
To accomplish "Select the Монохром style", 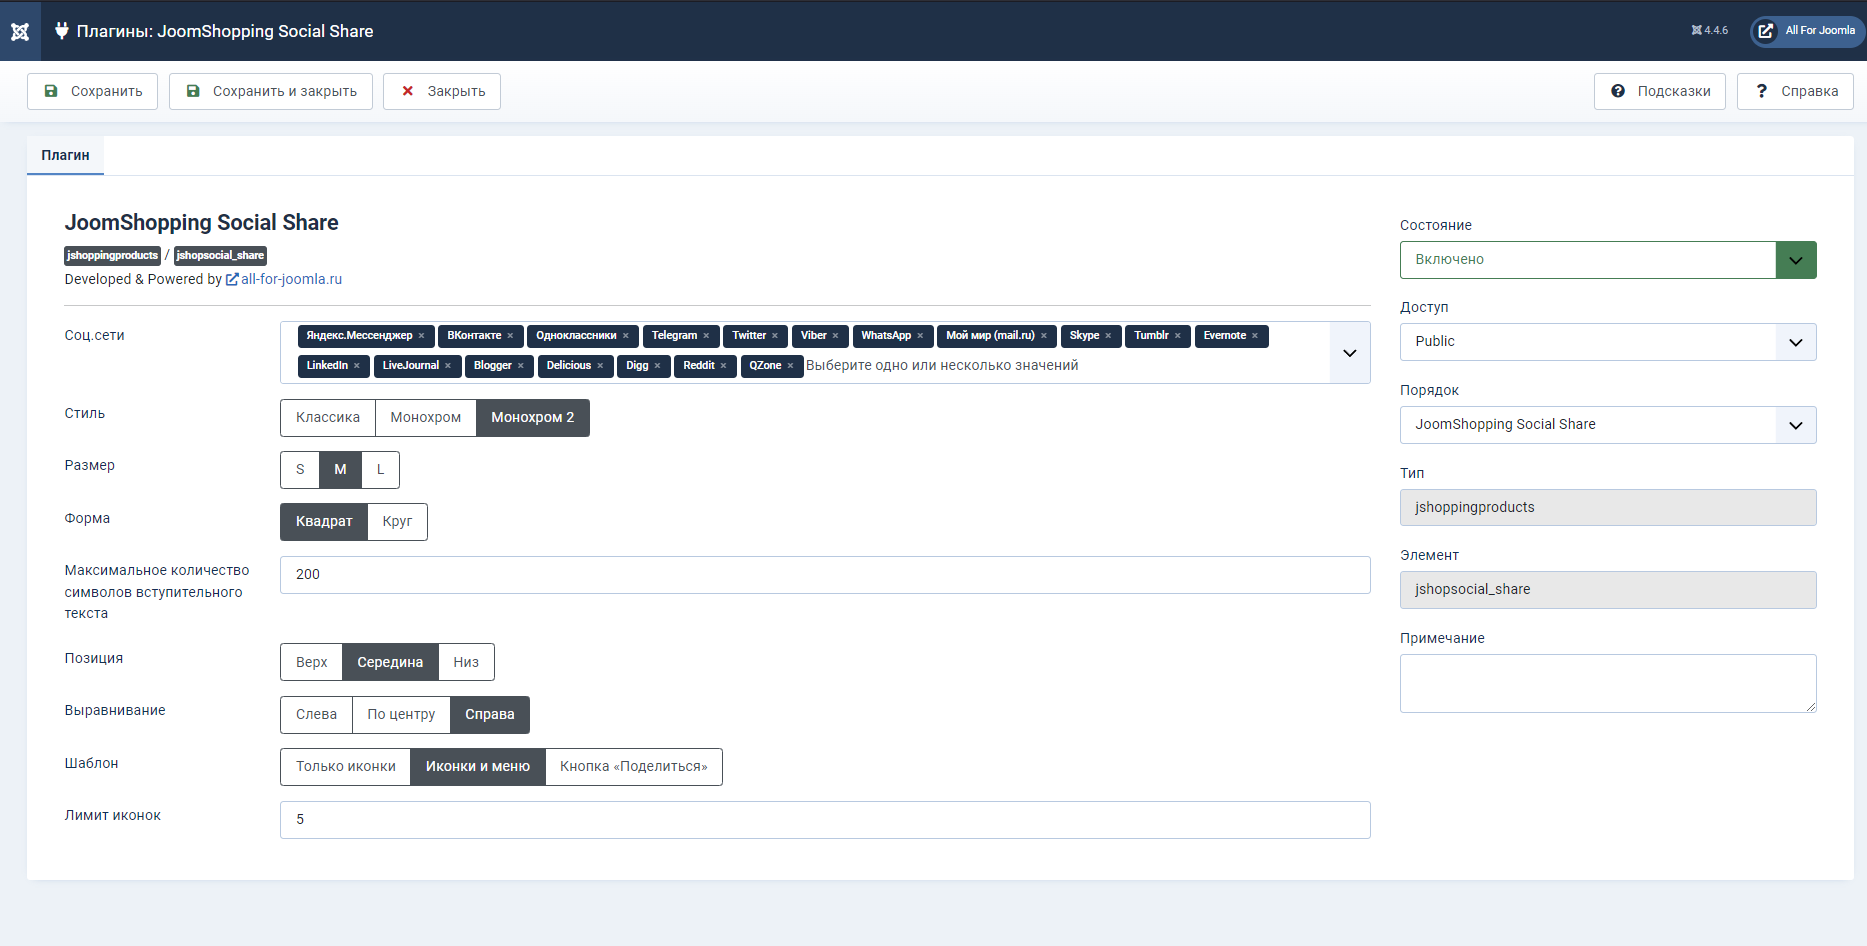I will (426, 418).
